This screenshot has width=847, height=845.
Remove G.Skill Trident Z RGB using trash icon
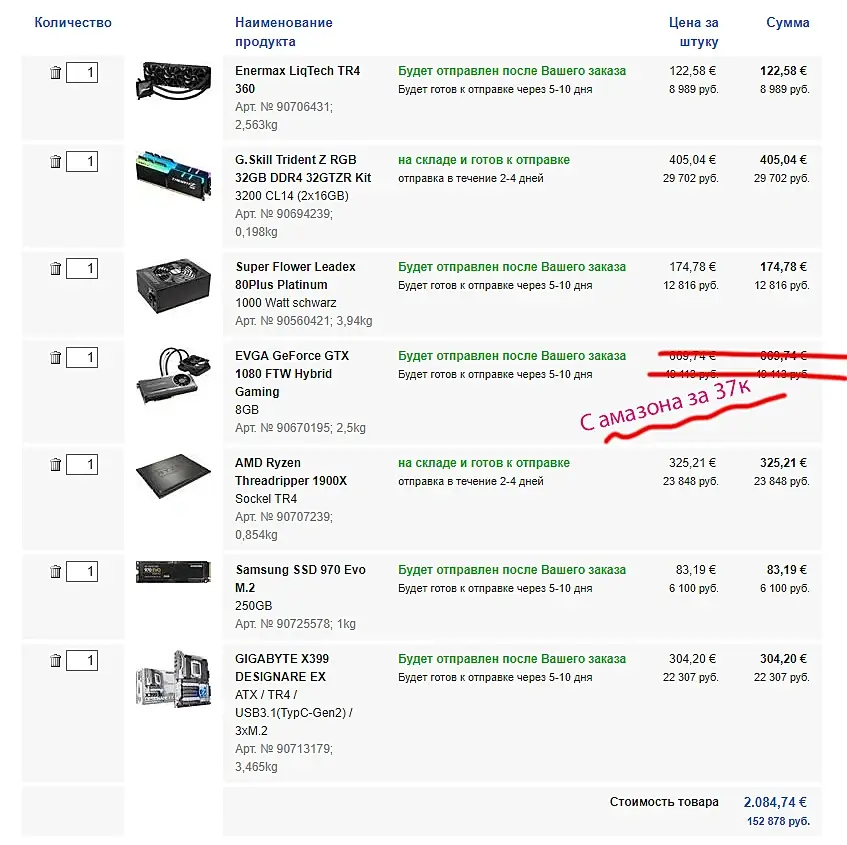pyautogui.click(x=56, y=162)
